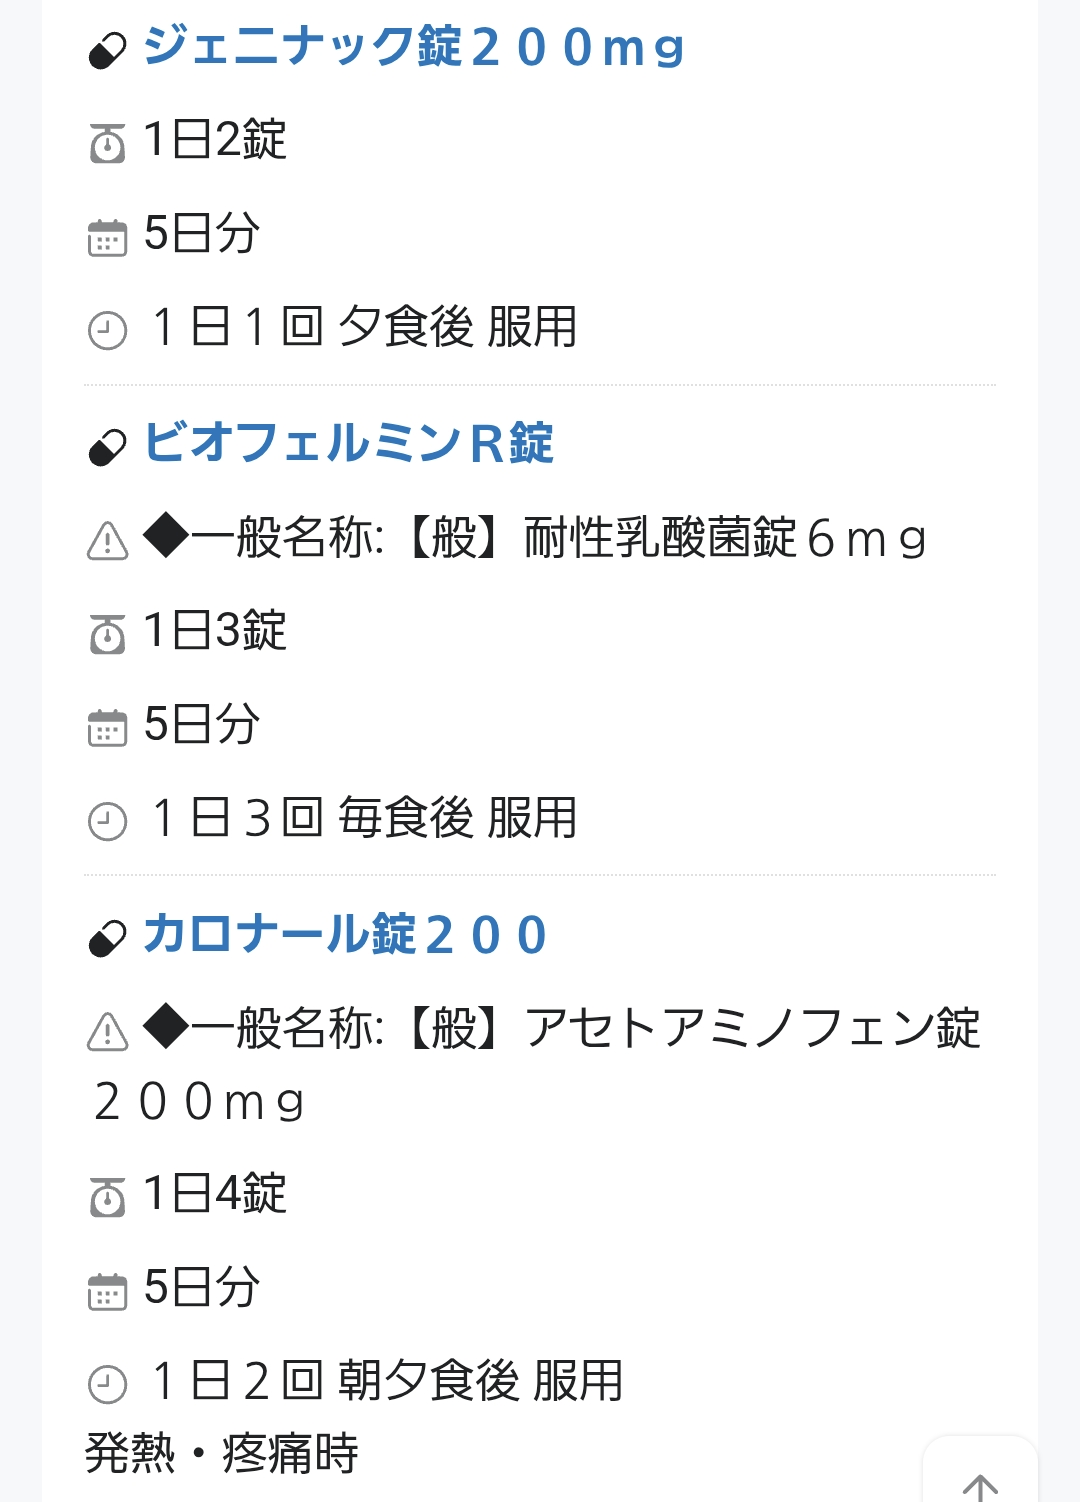Tap the scale icon next to 1日2錠
This screenshot has height=1502, width=1080.
(108, 144)
